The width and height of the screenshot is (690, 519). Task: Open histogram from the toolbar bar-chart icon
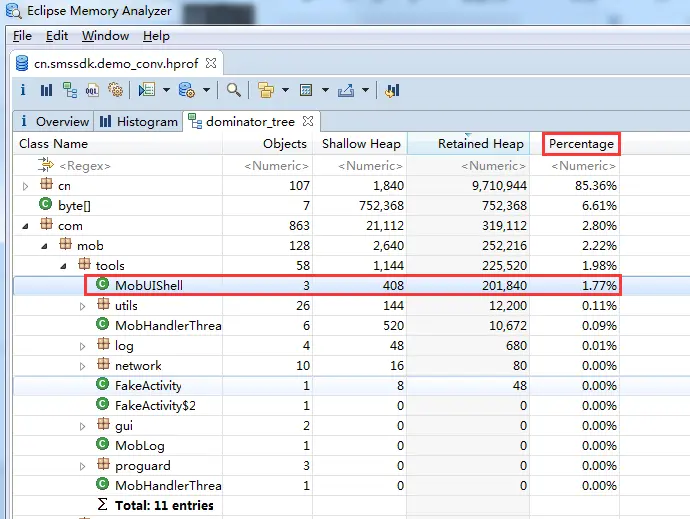[46, 90]
